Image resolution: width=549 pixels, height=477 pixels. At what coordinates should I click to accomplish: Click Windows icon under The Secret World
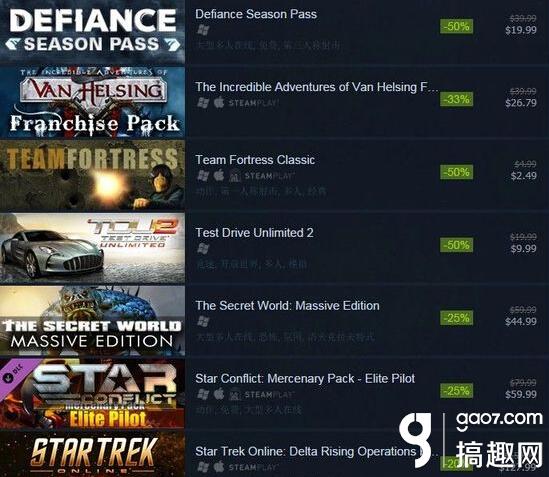203,322
